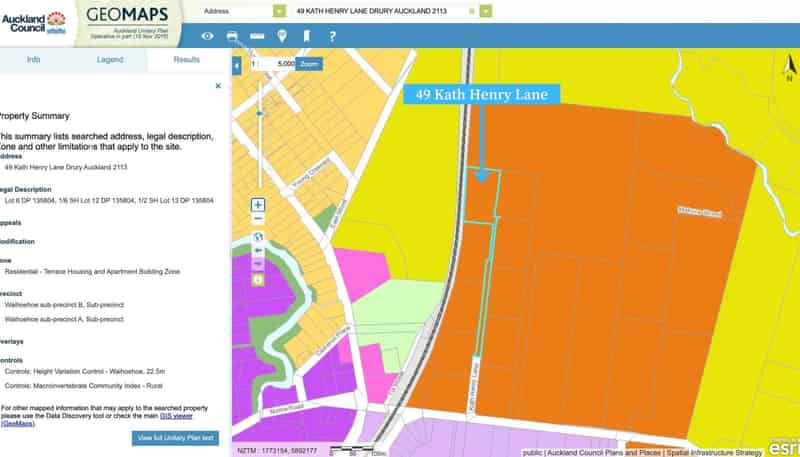Select the measure ruler tool

point(257,36)
